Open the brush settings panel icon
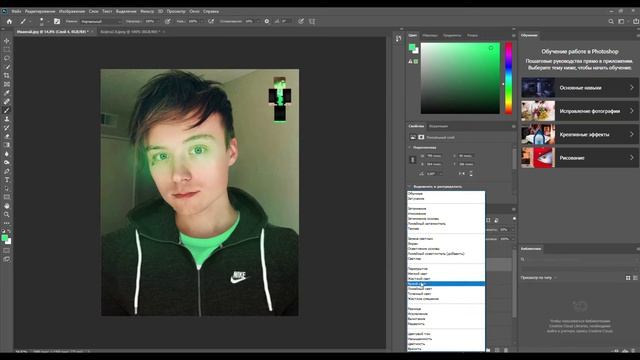 (x=57, y=21)
